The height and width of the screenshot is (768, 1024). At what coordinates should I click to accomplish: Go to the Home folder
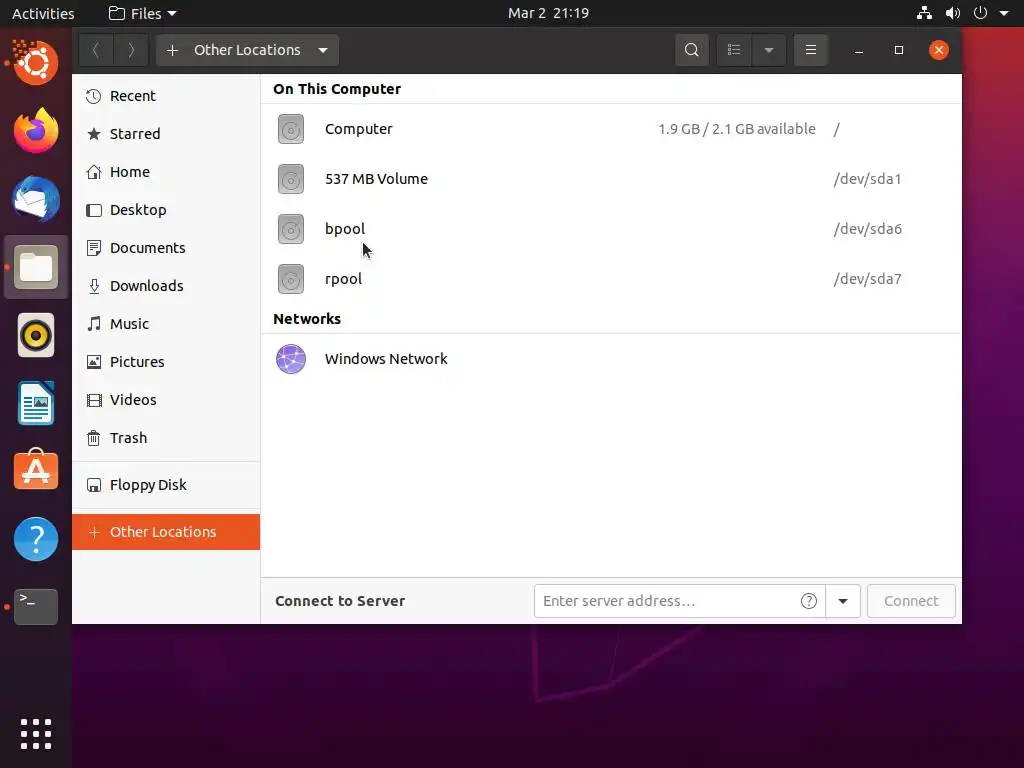pyautogui.click(x=166, y=172)
